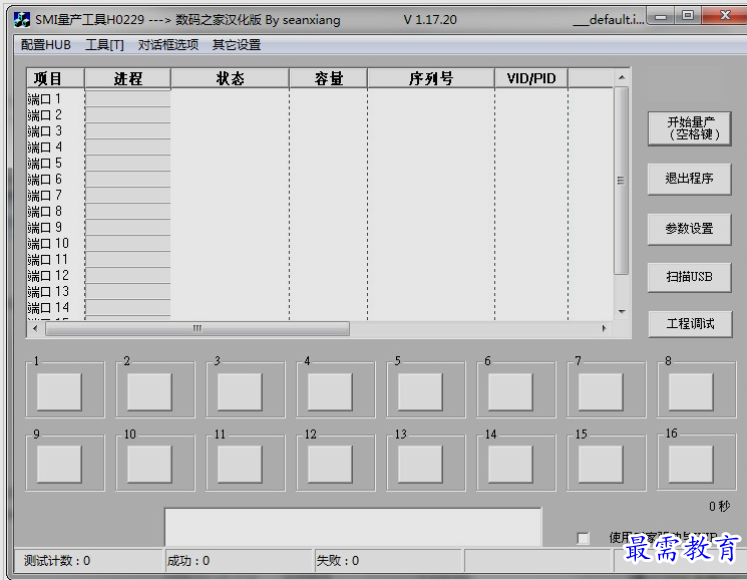Click the port 5 status box
Viewport: 747px width, 580px height.
point(420,392)
